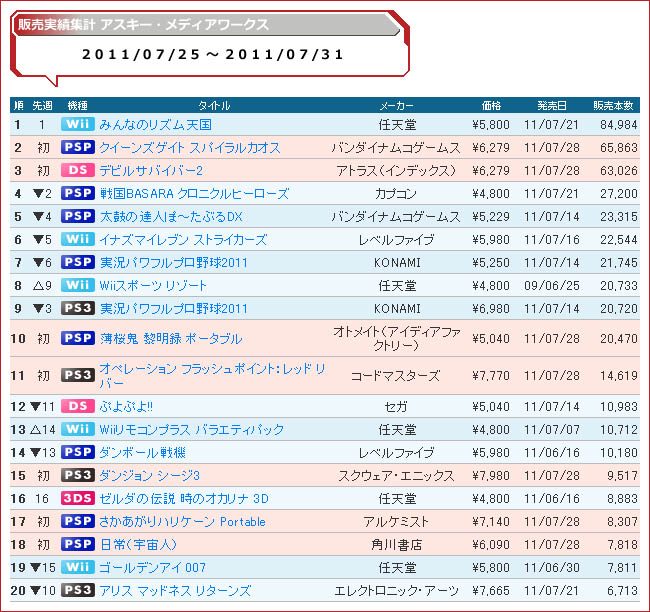Open the ぷよぷよ!! title link
650x612 pixels.
[126, 406]
